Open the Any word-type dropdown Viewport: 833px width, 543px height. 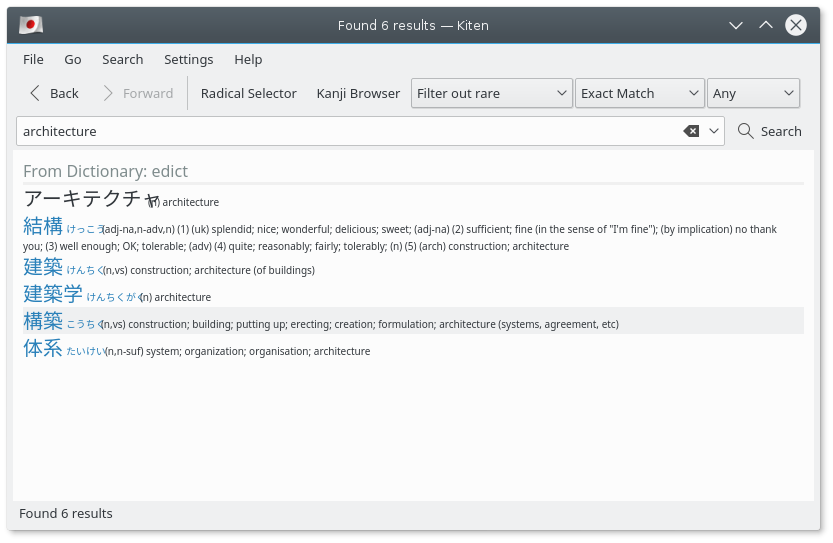(753, 93)
